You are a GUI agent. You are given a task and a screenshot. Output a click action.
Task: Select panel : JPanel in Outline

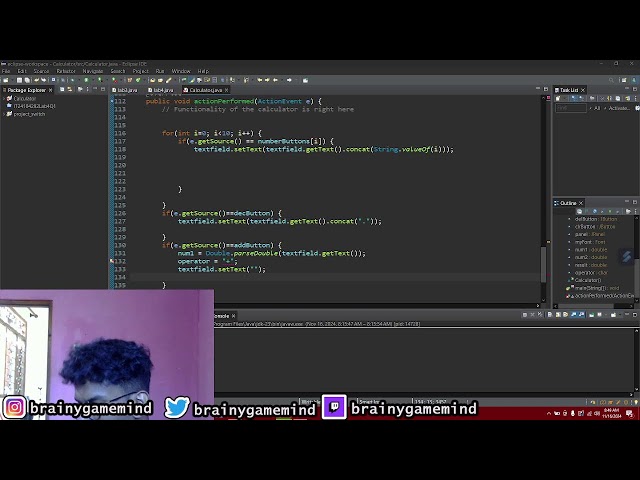(x=590, y=234)
